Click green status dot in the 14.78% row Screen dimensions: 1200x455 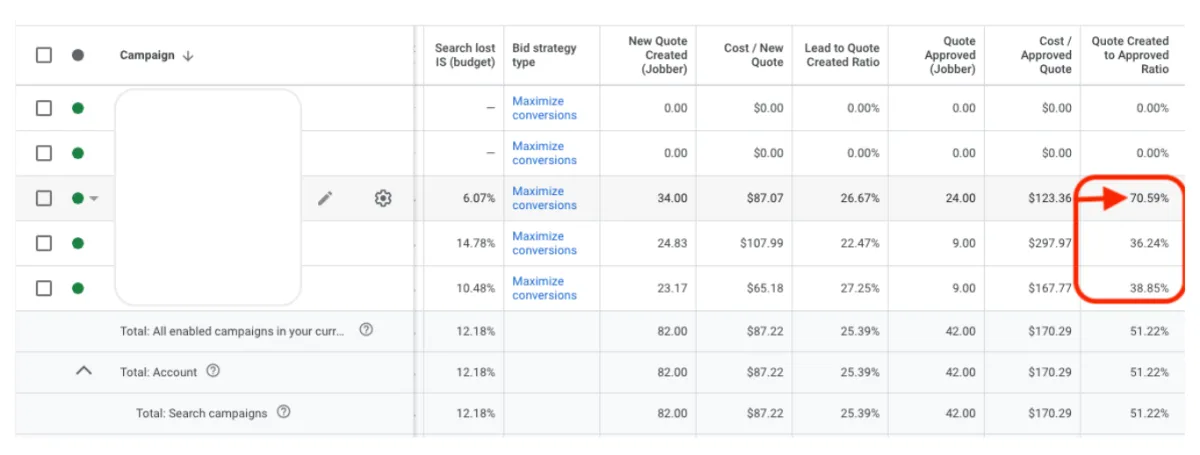78,243
